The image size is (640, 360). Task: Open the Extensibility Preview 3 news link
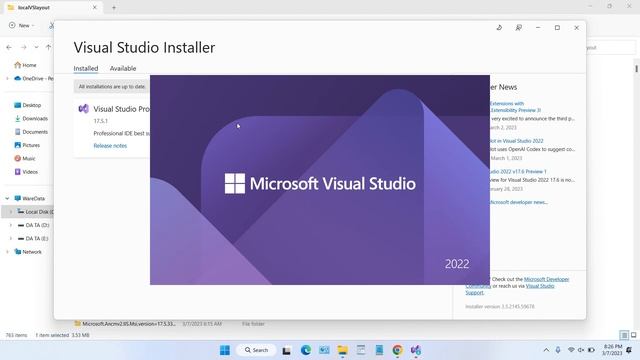[515, 107]
